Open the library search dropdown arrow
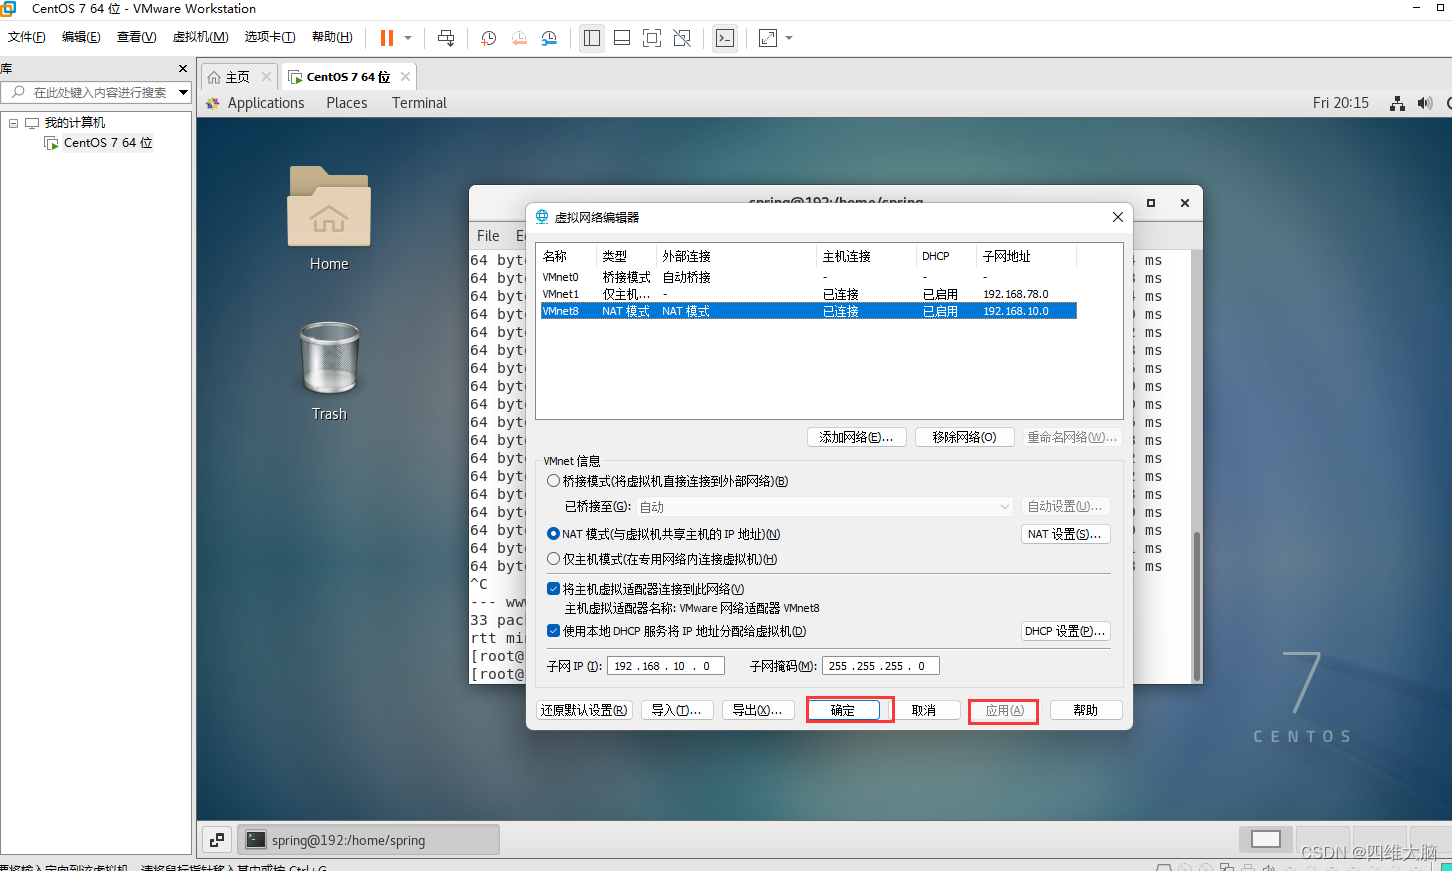This screenshot has height=871, width=1452. [x=183, y=92]
